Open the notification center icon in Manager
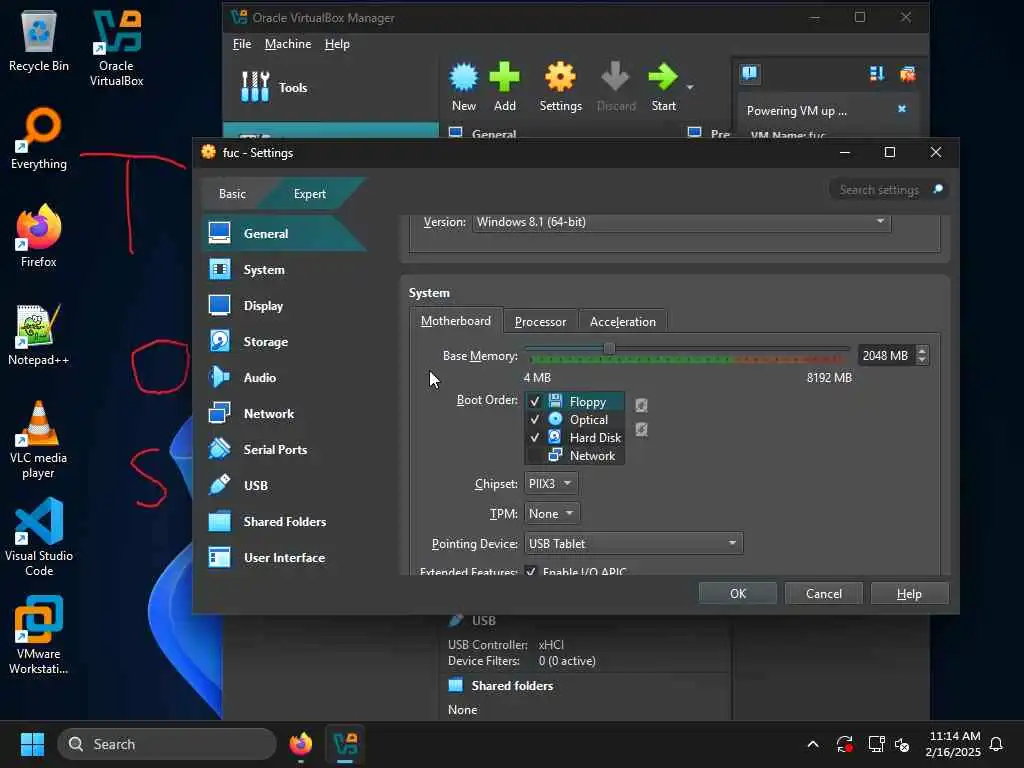 click(750, 73)
